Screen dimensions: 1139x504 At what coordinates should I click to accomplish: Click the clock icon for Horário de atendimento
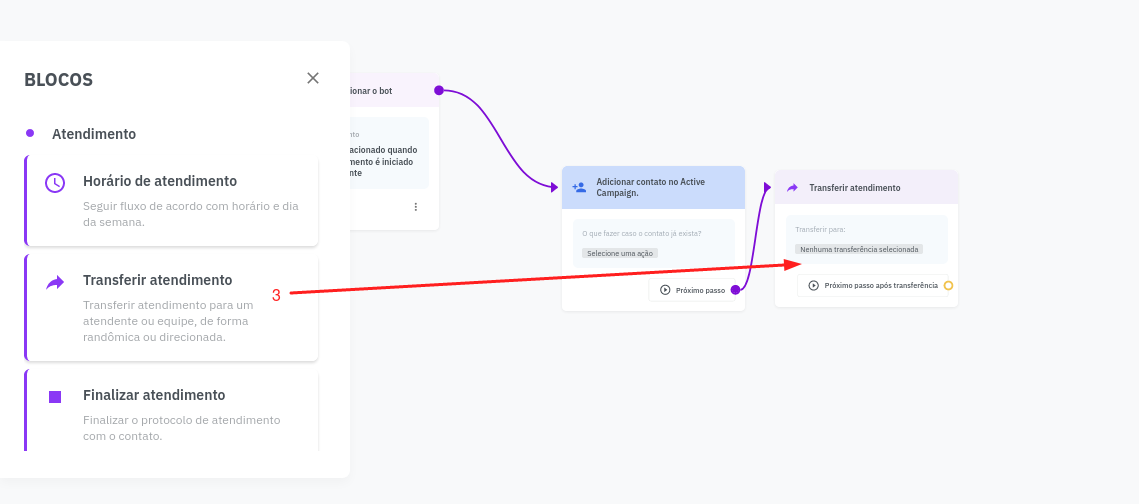[55, 183]
